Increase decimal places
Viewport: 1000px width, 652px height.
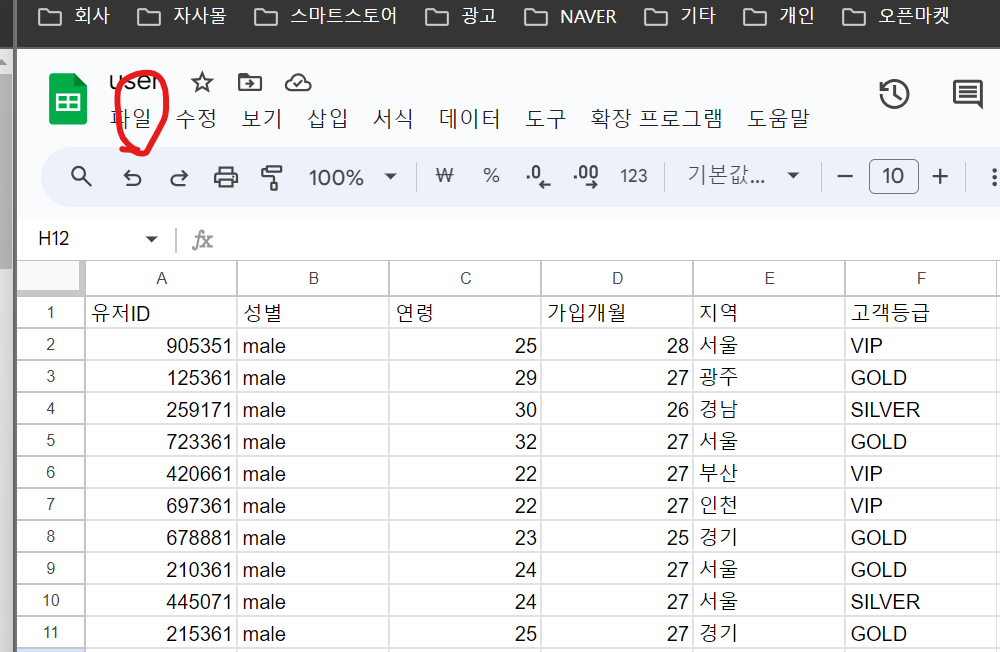585,176
